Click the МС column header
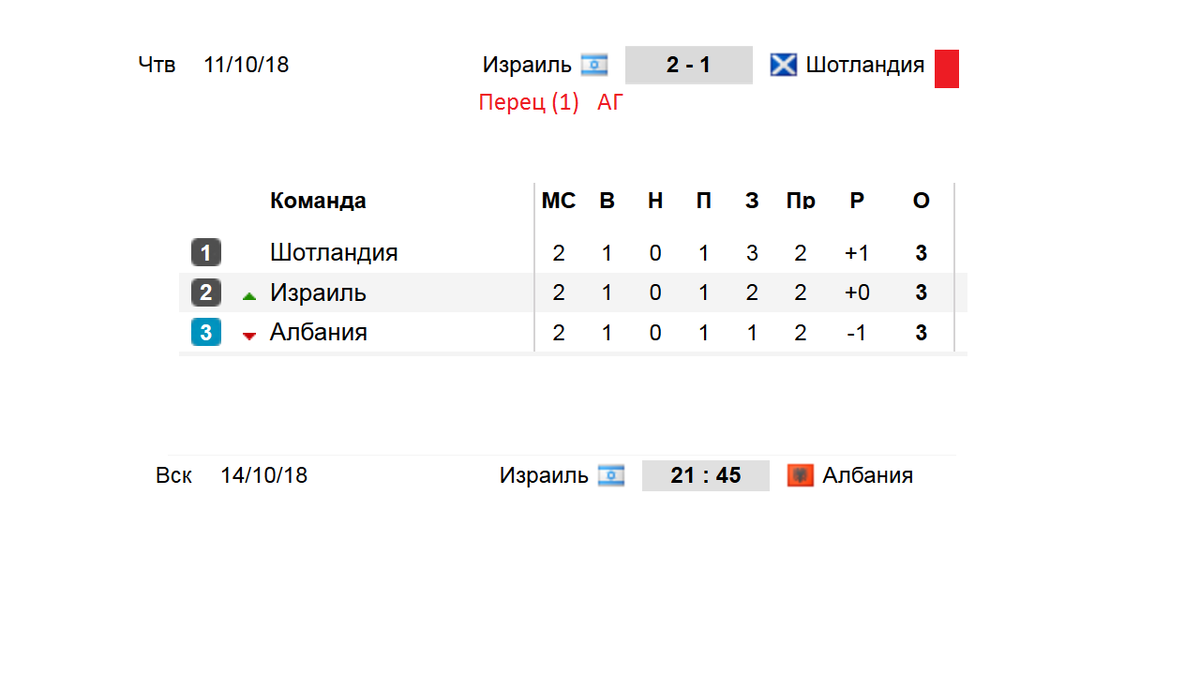This screenshot has width=1200, height=675. point(558,200)
